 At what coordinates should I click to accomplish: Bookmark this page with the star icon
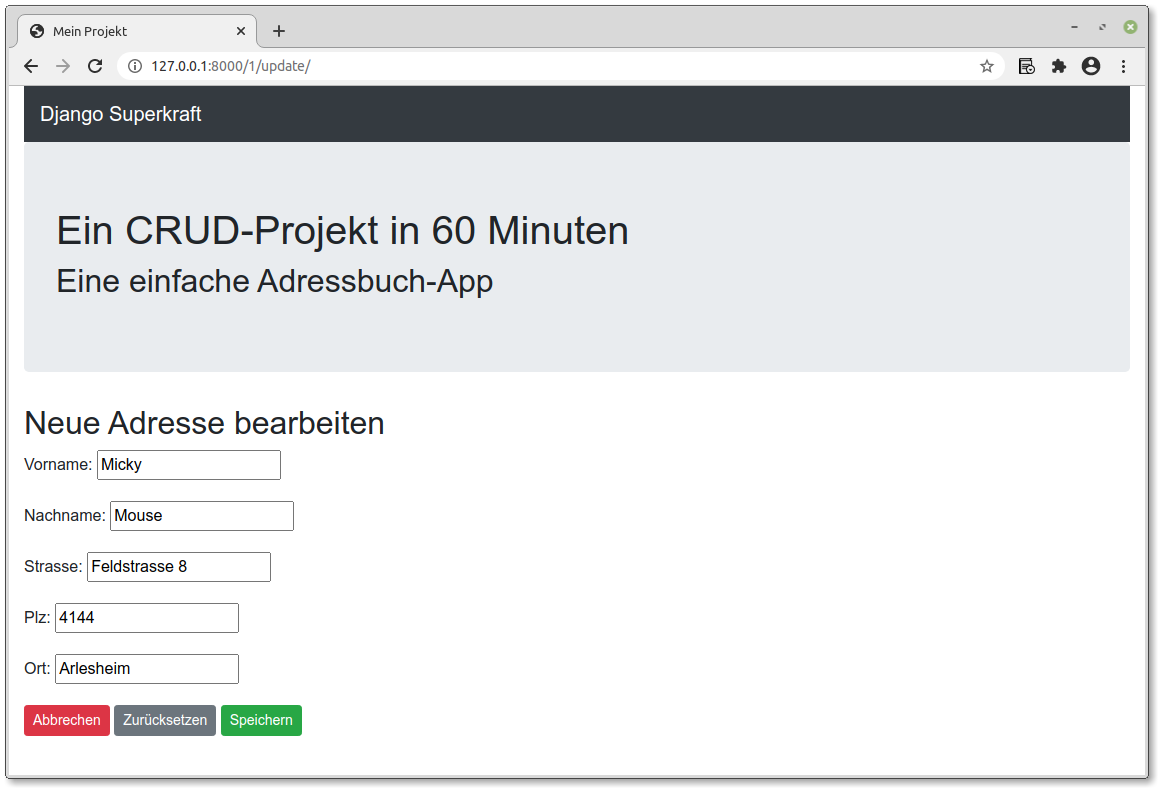pyautogui.click(x=987, y=66)
